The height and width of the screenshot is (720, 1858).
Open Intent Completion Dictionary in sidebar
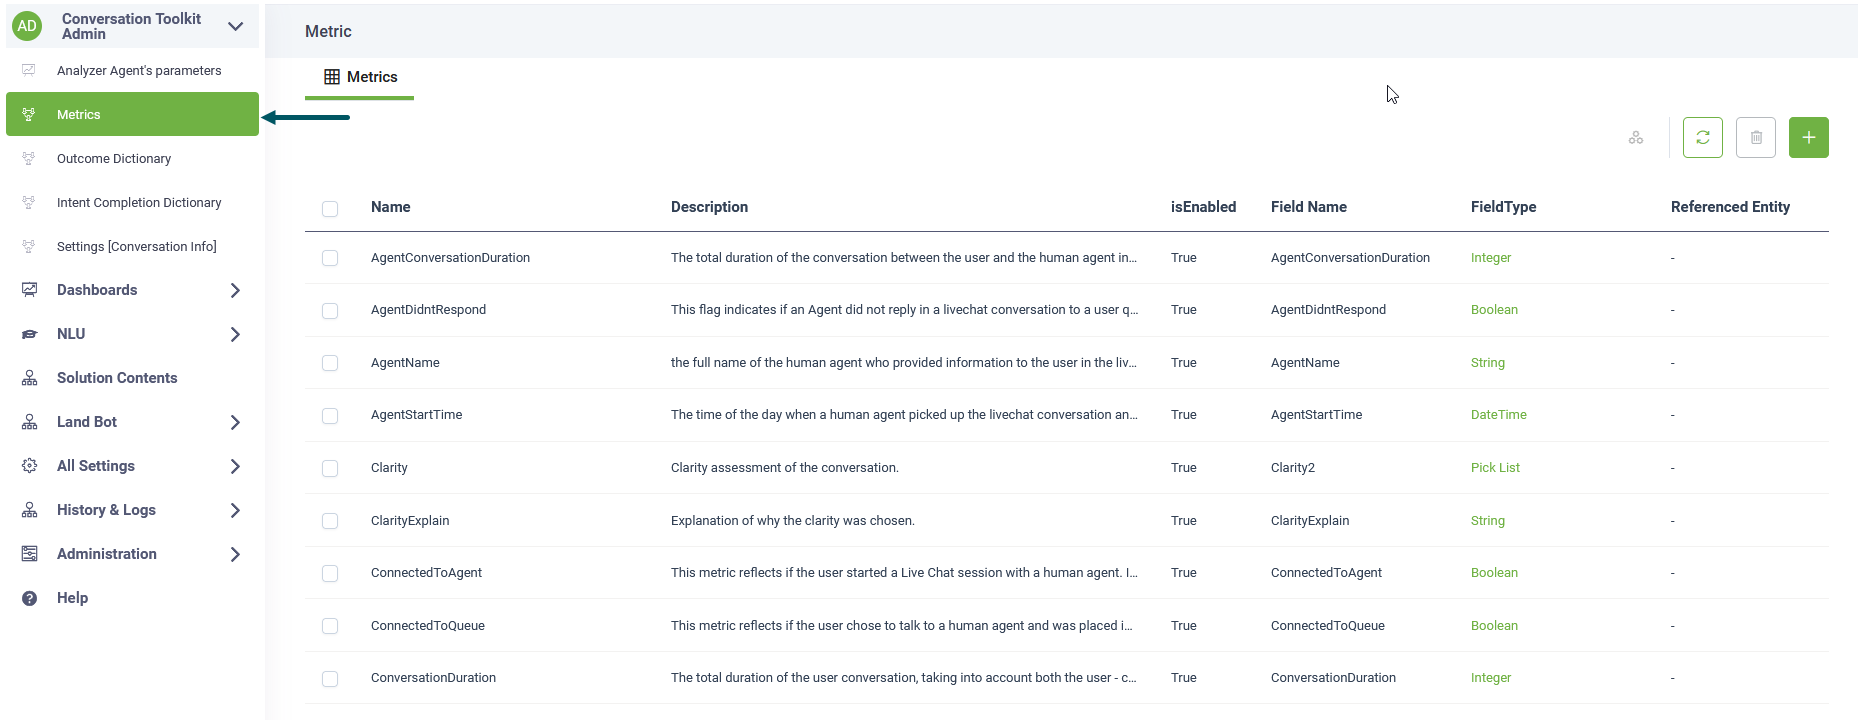coord(139,203)
